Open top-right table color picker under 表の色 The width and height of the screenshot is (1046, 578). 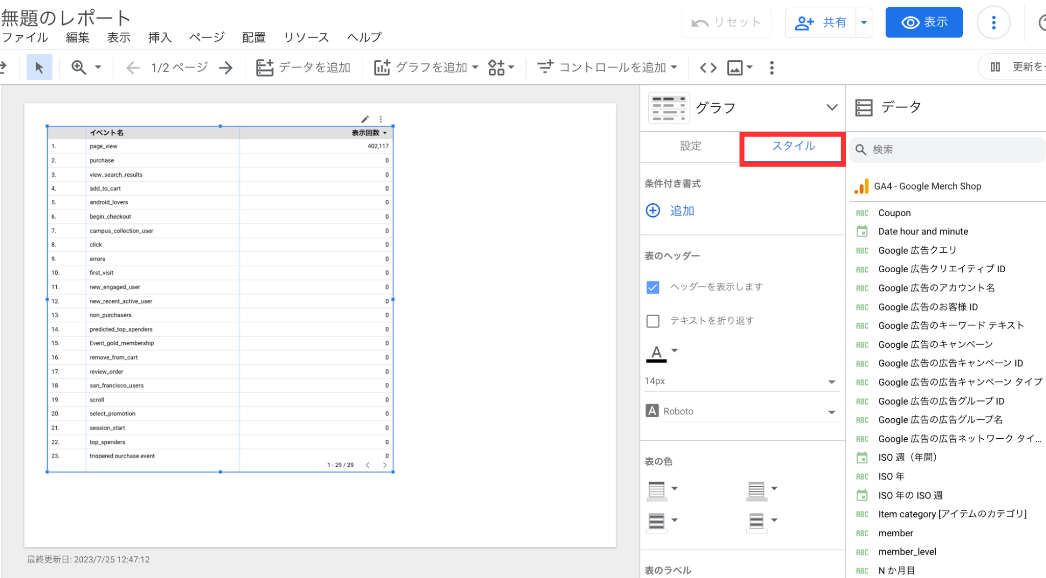pos(762,489)
